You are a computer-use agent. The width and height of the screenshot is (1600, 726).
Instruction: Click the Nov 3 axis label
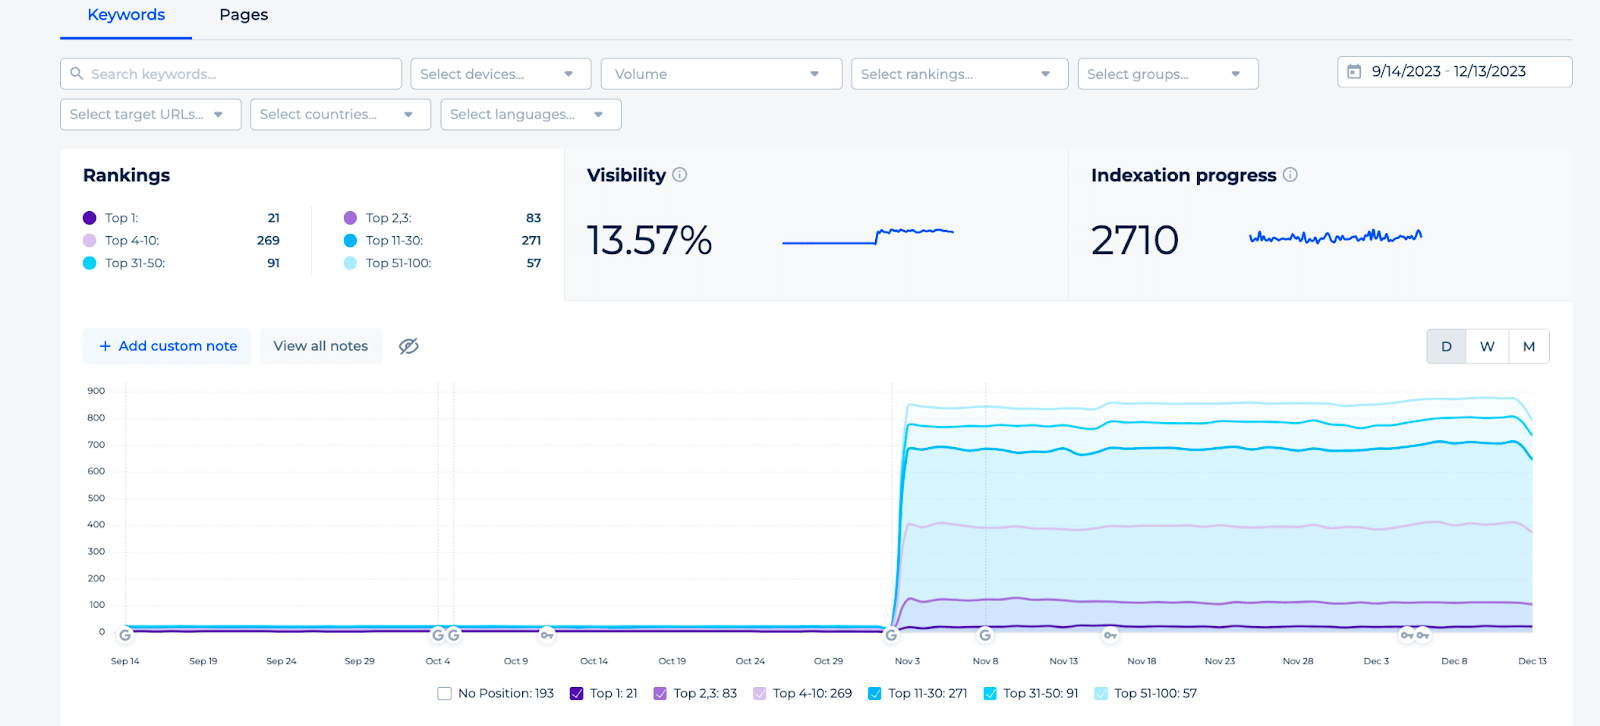tap(907, 661)
